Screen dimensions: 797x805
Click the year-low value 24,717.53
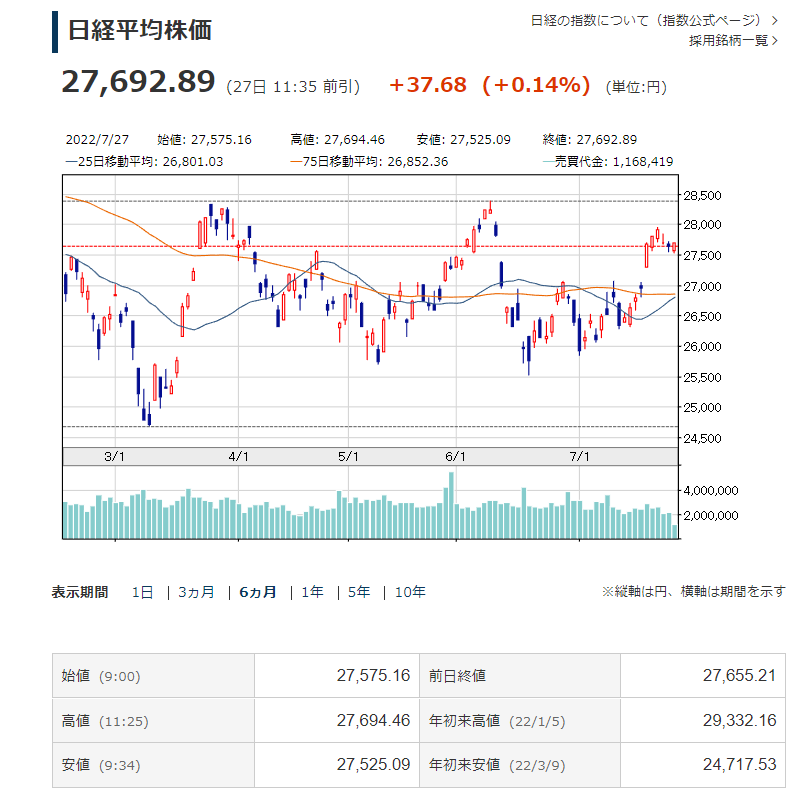pos(739,765)
